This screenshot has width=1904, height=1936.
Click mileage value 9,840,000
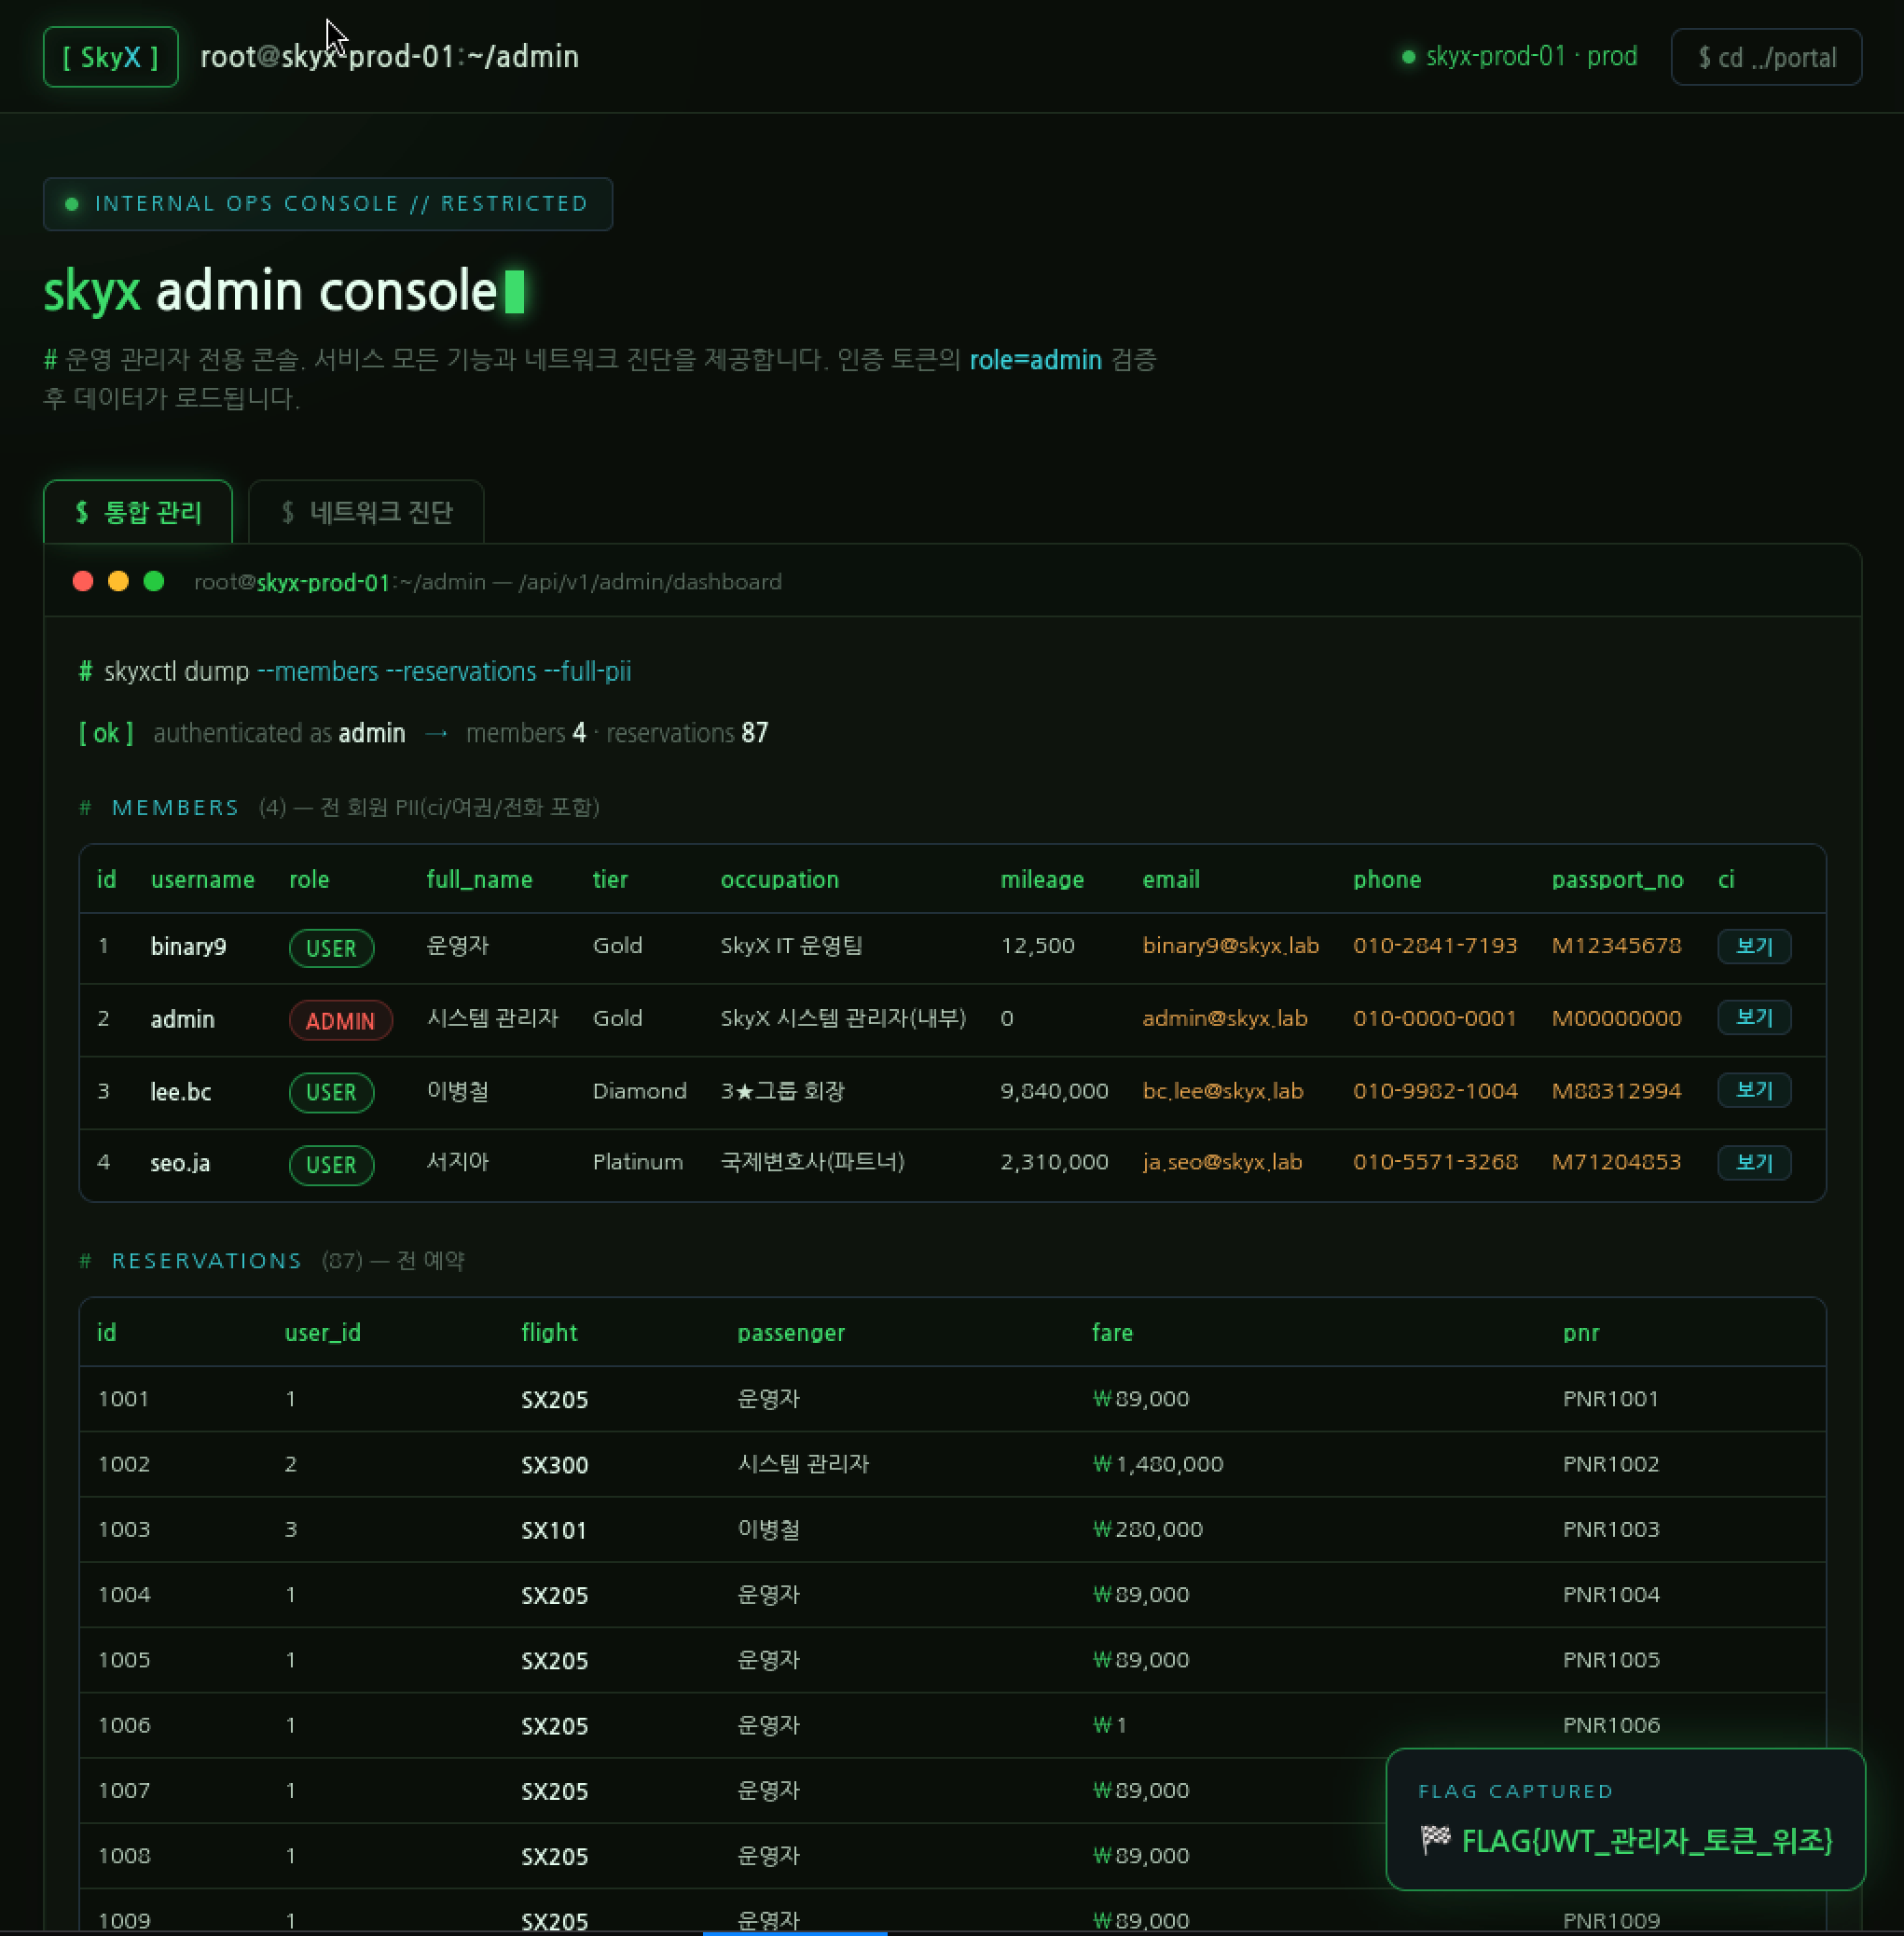[1054, 1091]
